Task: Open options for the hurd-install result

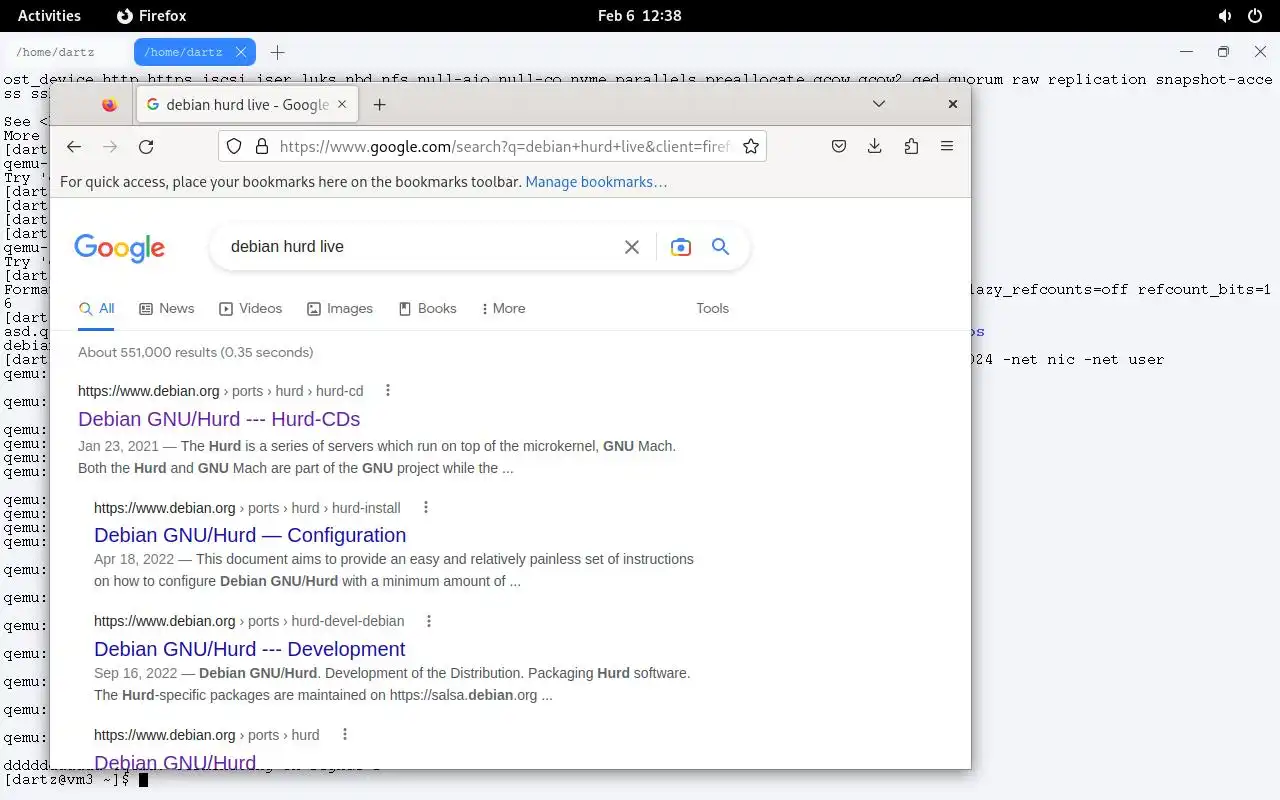Action: point(425,508)
